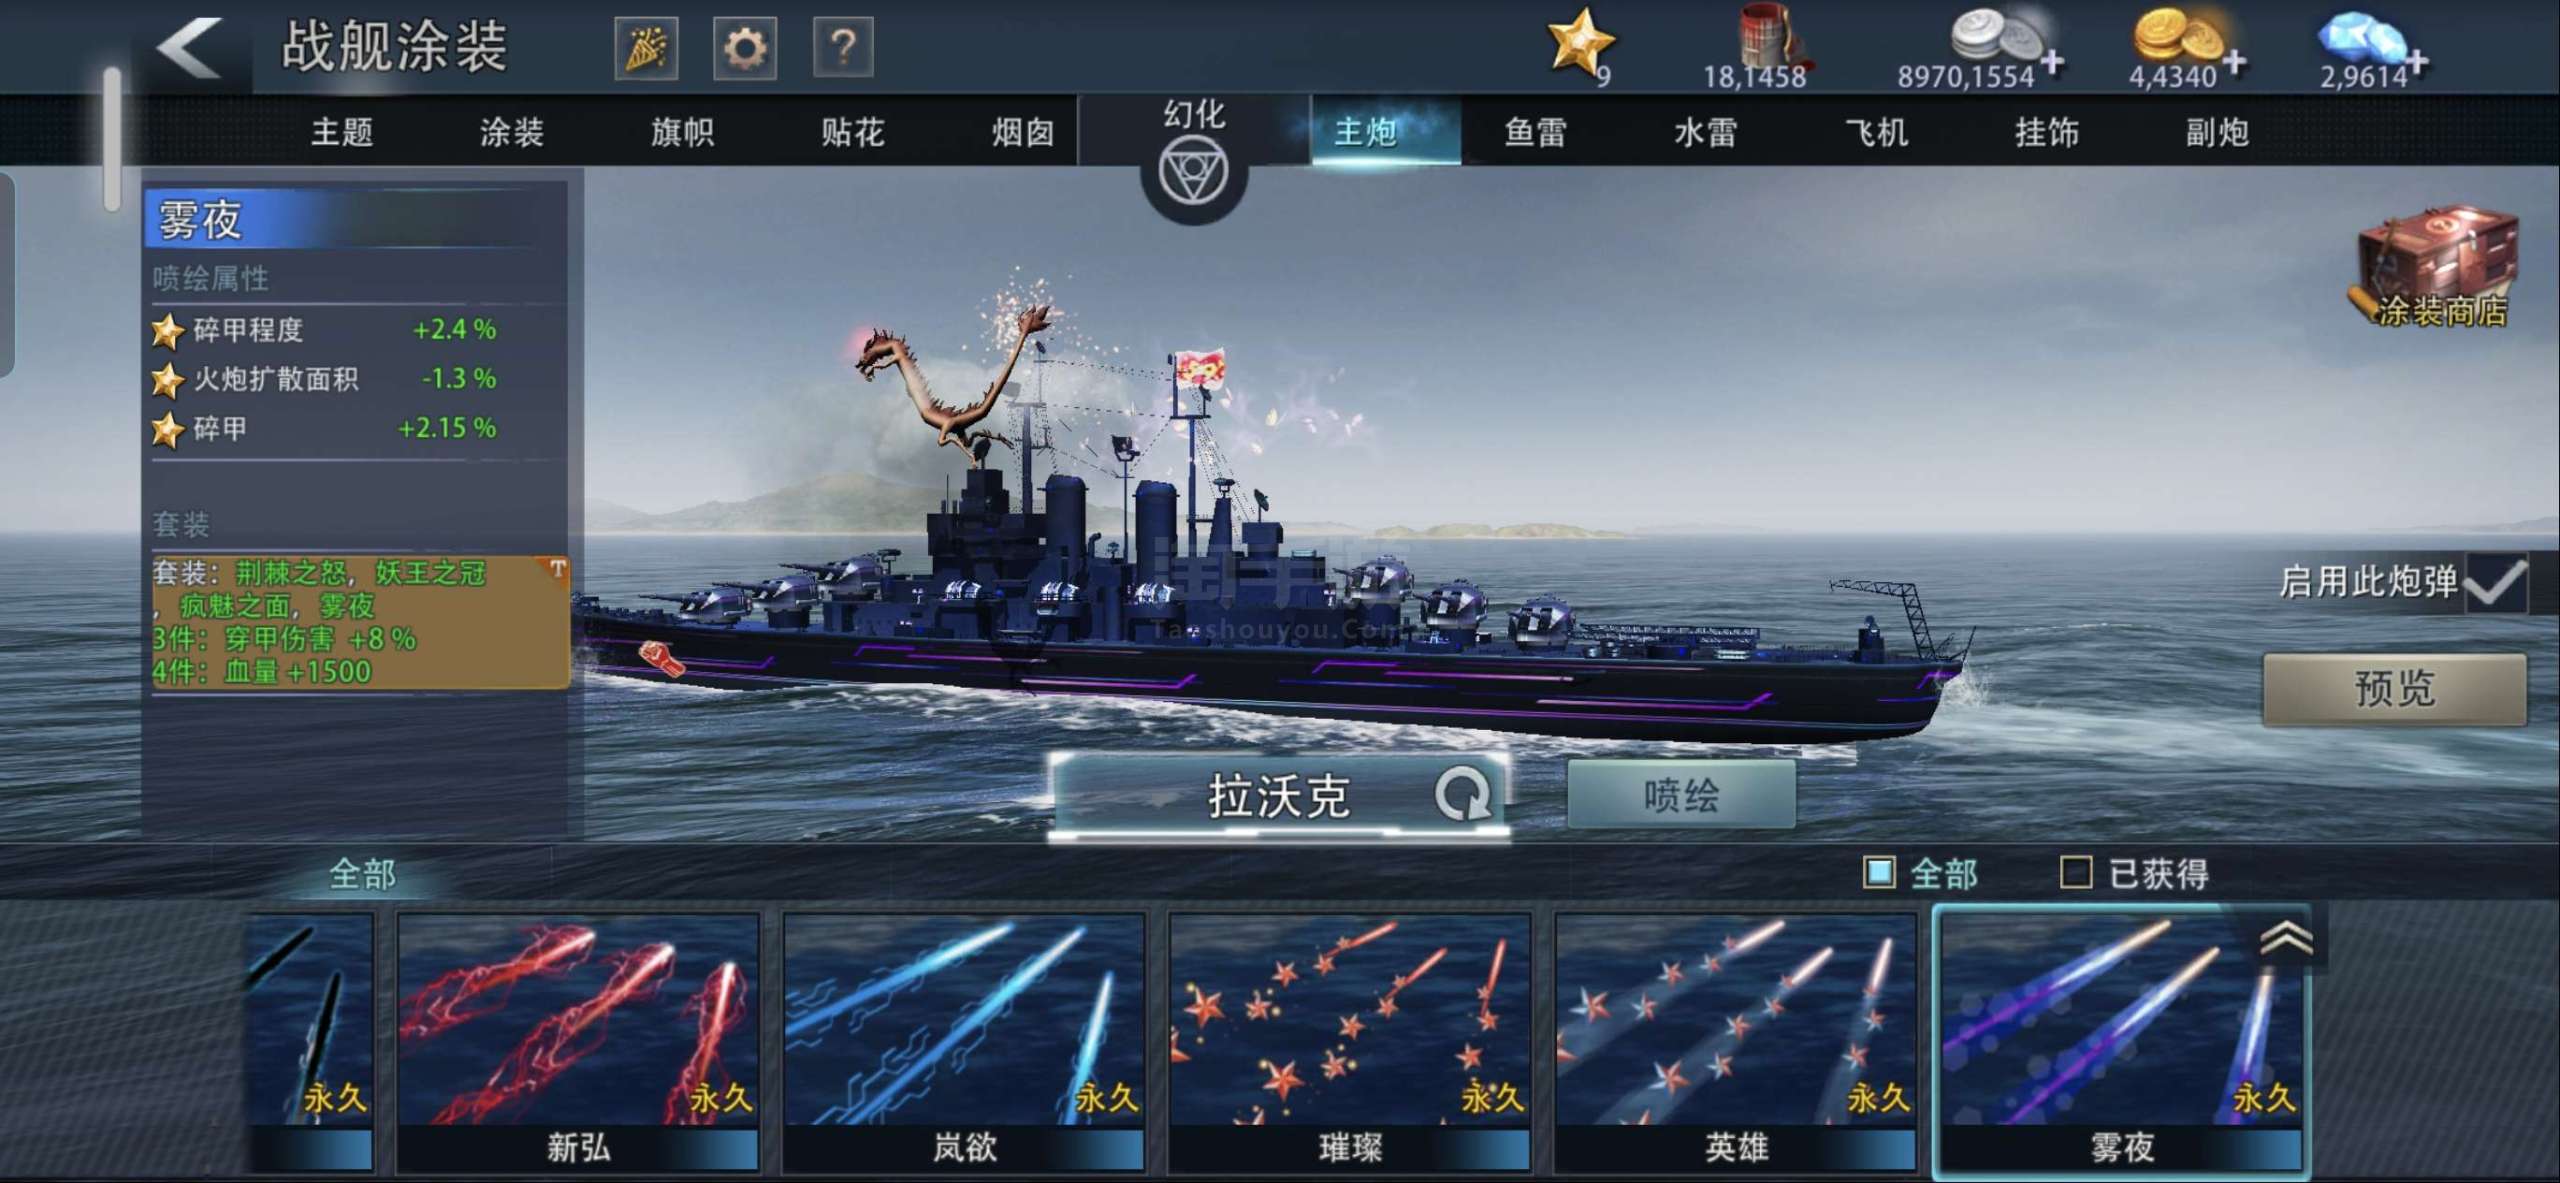The image size is (2560, 1183).
Task: Open the party popper celebration icon
Action: (646, 47)
